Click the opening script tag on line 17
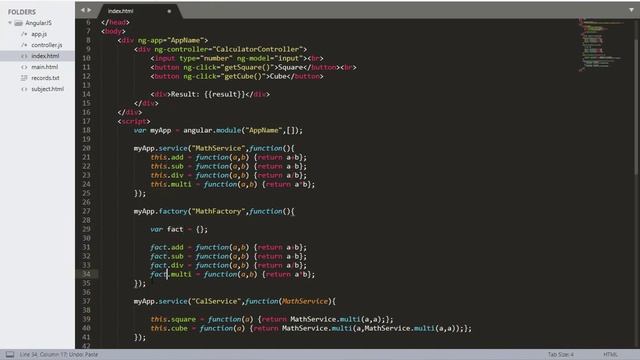 point(134,122)
